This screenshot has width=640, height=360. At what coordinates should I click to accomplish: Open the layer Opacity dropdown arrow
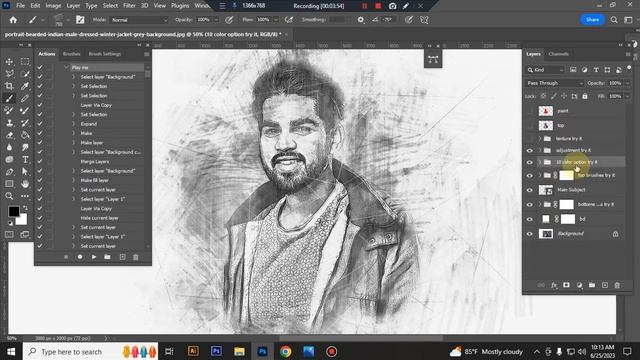(x=628, y=83)
